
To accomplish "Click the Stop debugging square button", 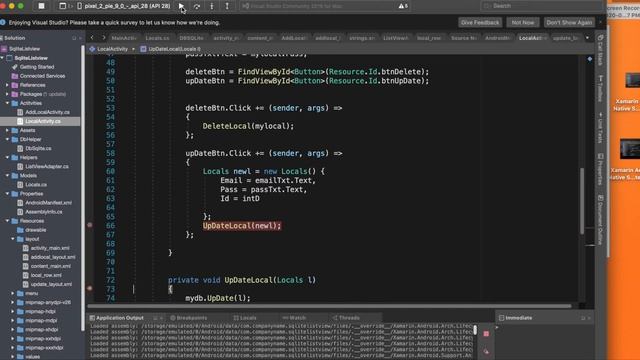I will (41, 6).
